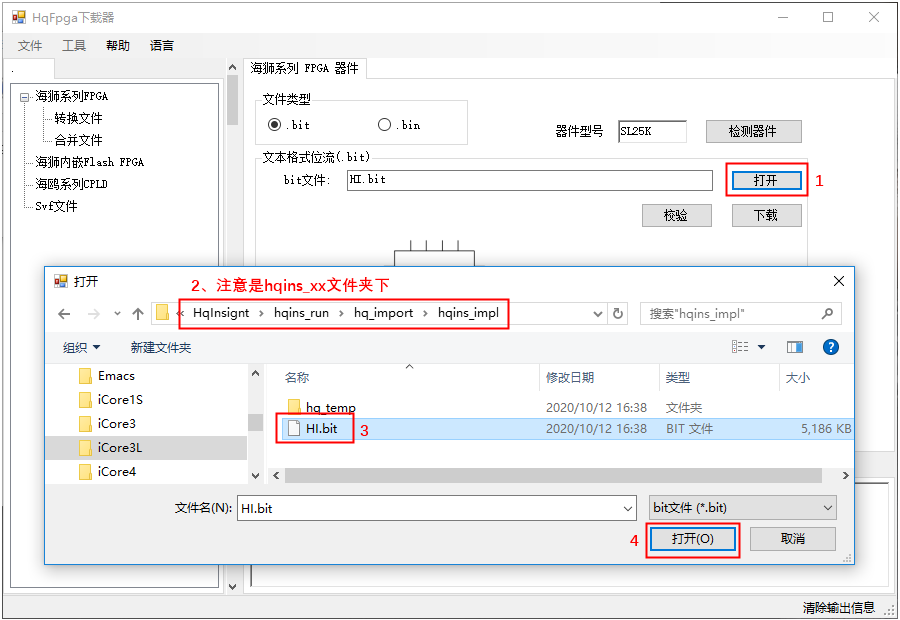
Task: Click the back arrow in file dialog
Action: coord(64,314)
